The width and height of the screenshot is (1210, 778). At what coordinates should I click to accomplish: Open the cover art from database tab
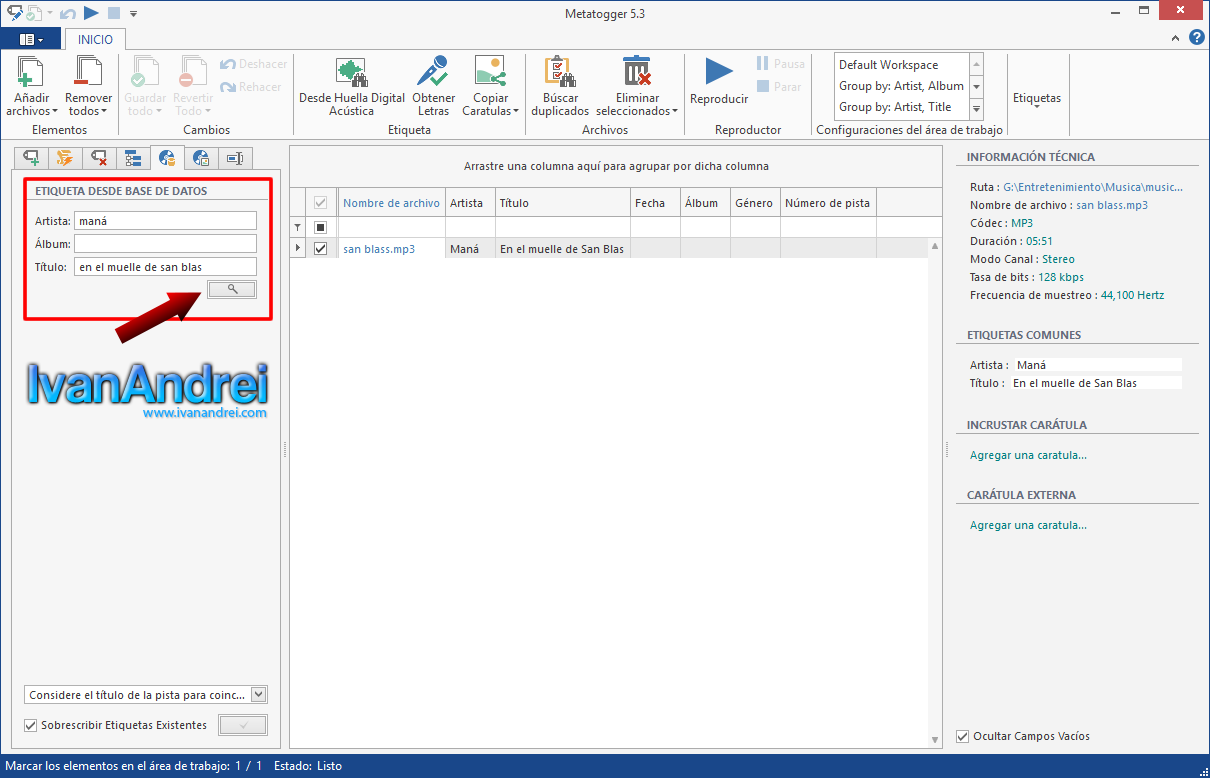201,158
